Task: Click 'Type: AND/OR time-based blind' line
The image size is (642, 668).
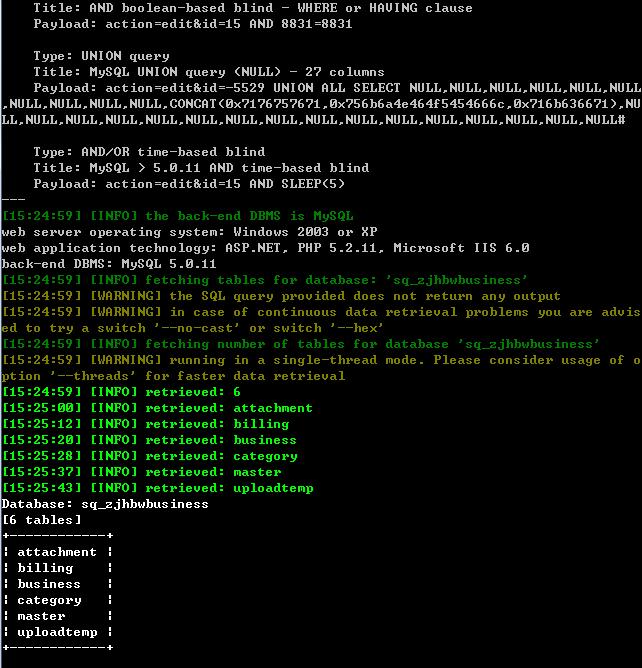Action: coord(149,152)
